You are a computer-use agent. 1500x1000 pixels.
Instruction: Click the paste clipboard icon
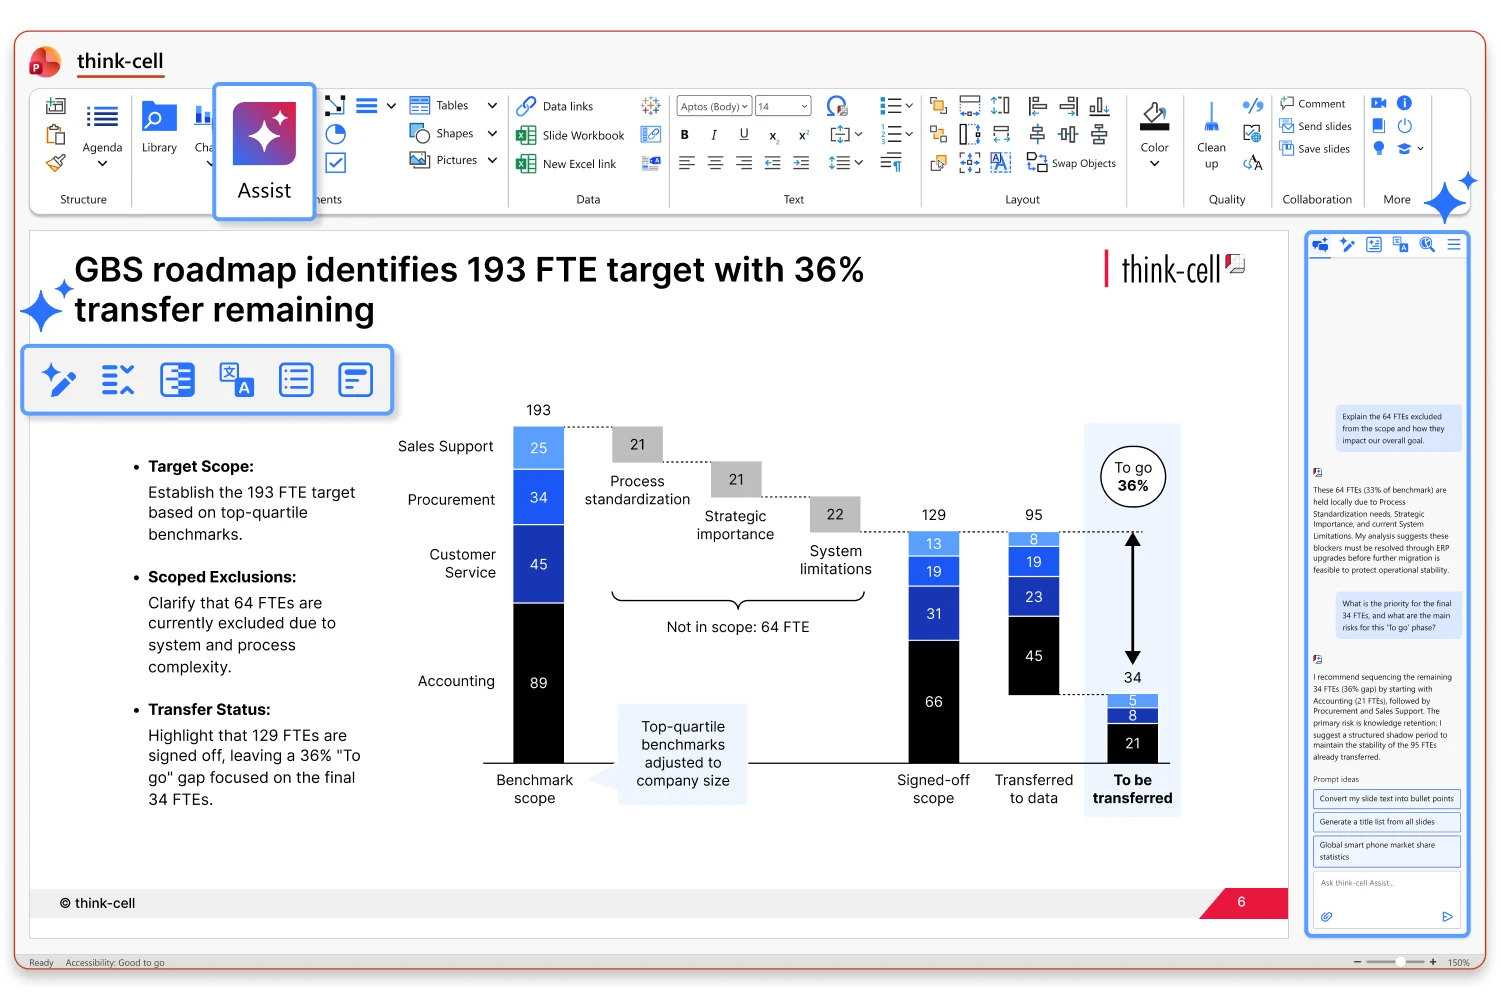56,134
